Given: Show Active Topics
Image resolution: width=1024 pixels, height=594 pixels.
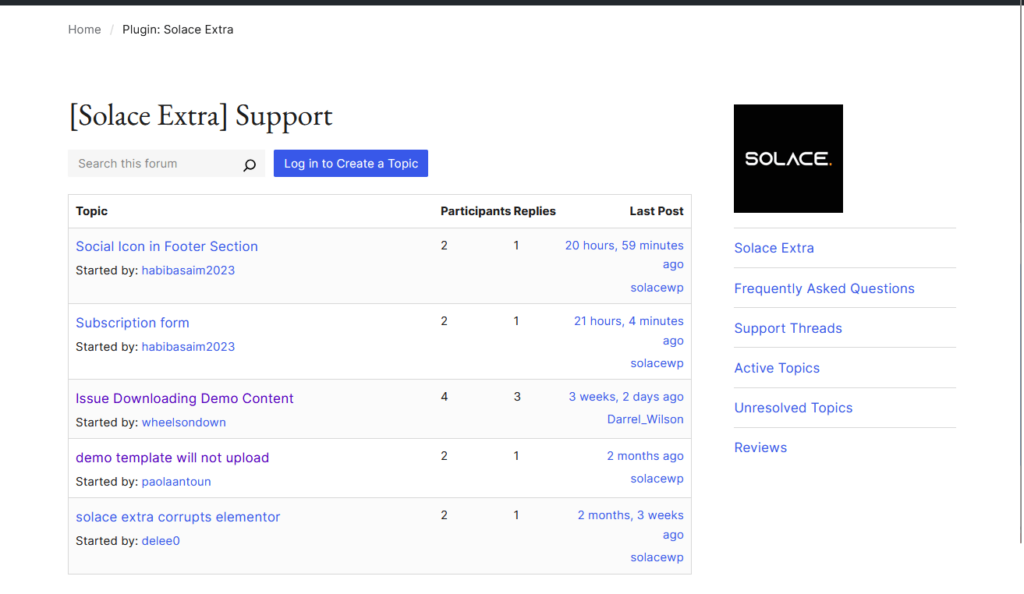Looking at the screenshot, I should pyautogui.click(x=776, y=368).
